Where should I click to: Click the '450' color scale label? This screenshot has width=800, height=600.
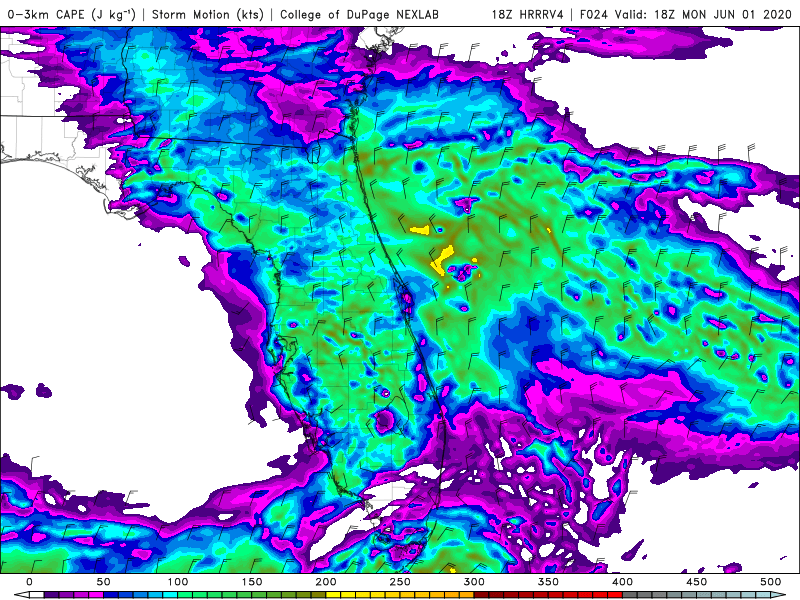696,582
